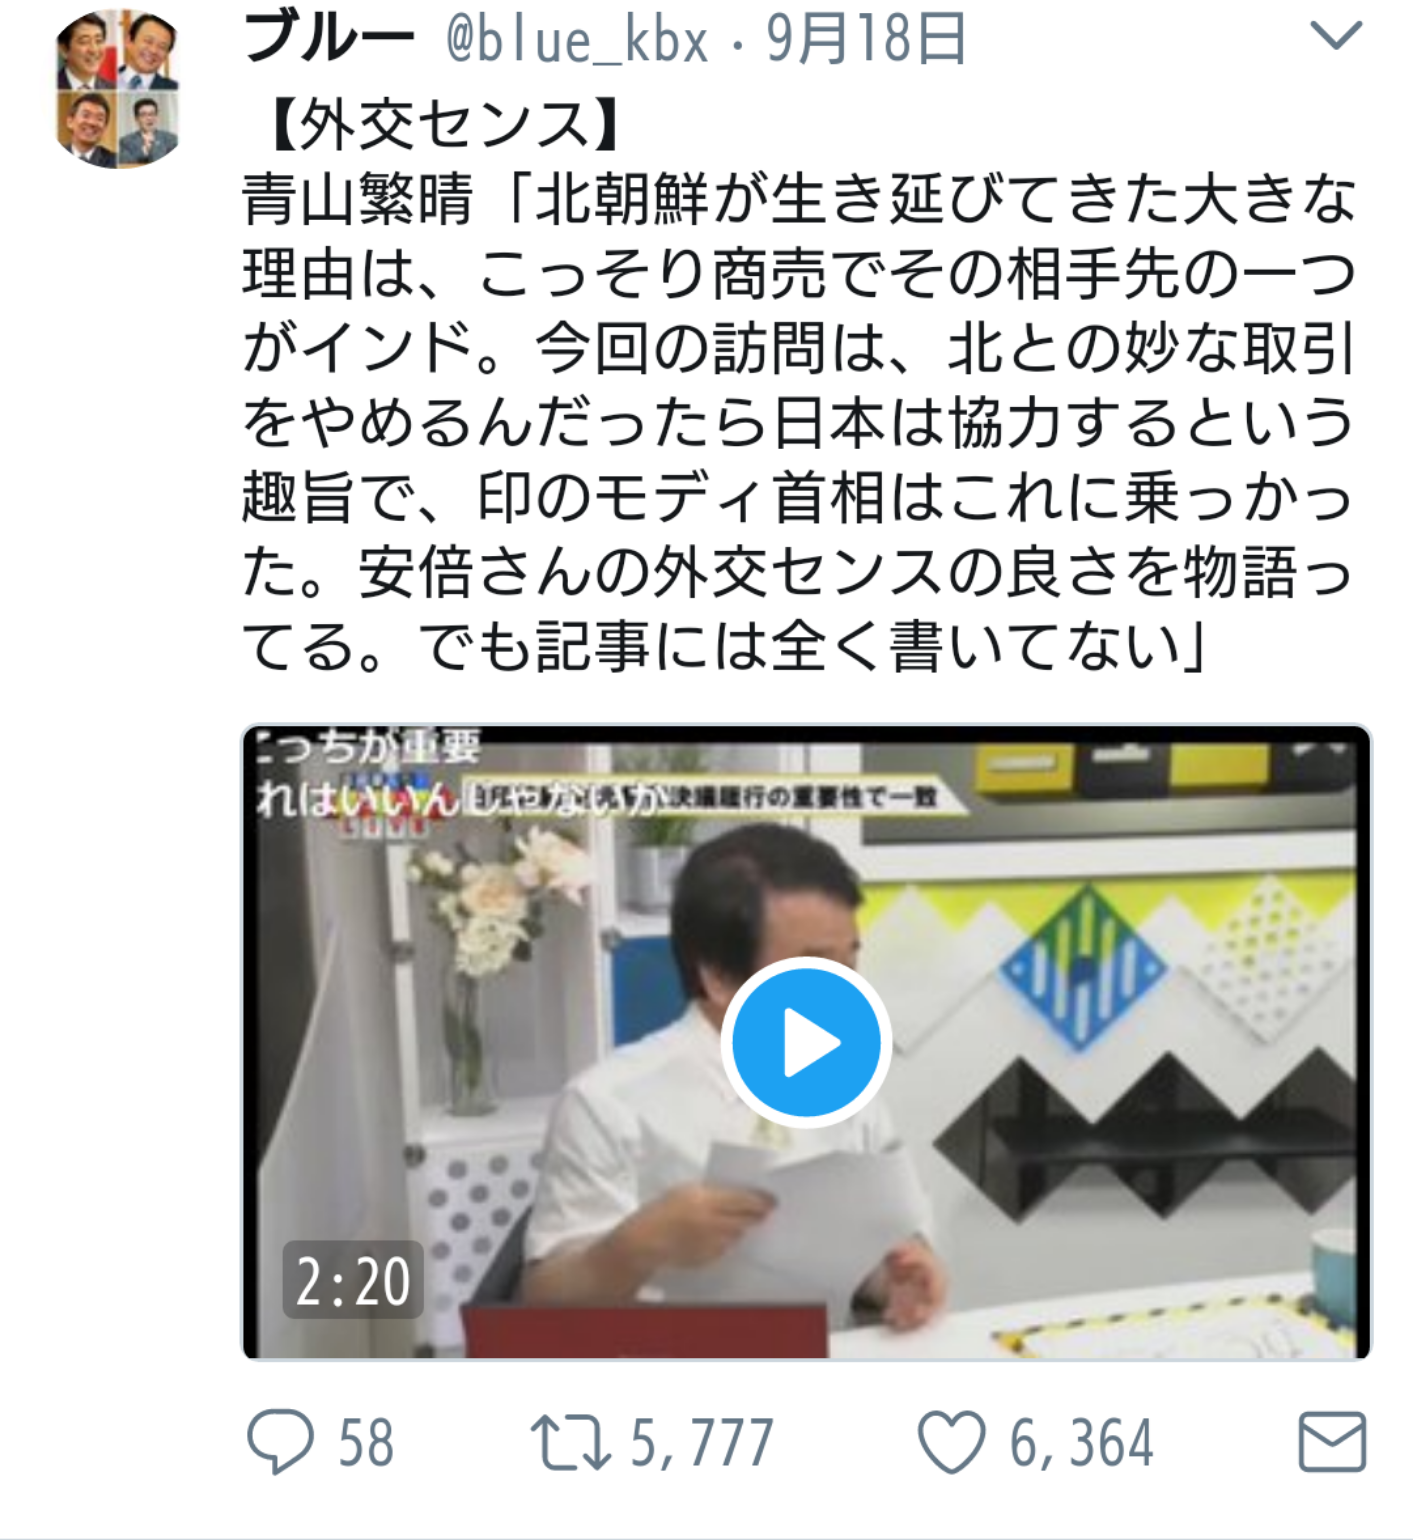The height and width of the screenshot is (1540, 1413).
Task: Open the tweet body text for details
Action: click(x=798, y=423)
